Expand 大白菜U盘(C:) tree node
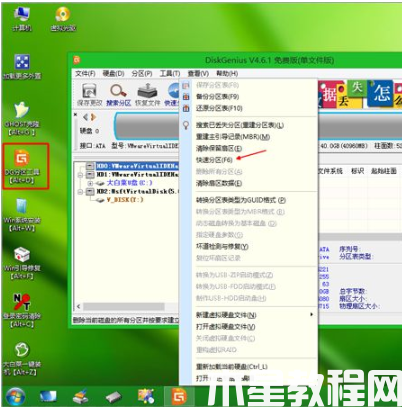The image size is (402, 407). point(90,183)
